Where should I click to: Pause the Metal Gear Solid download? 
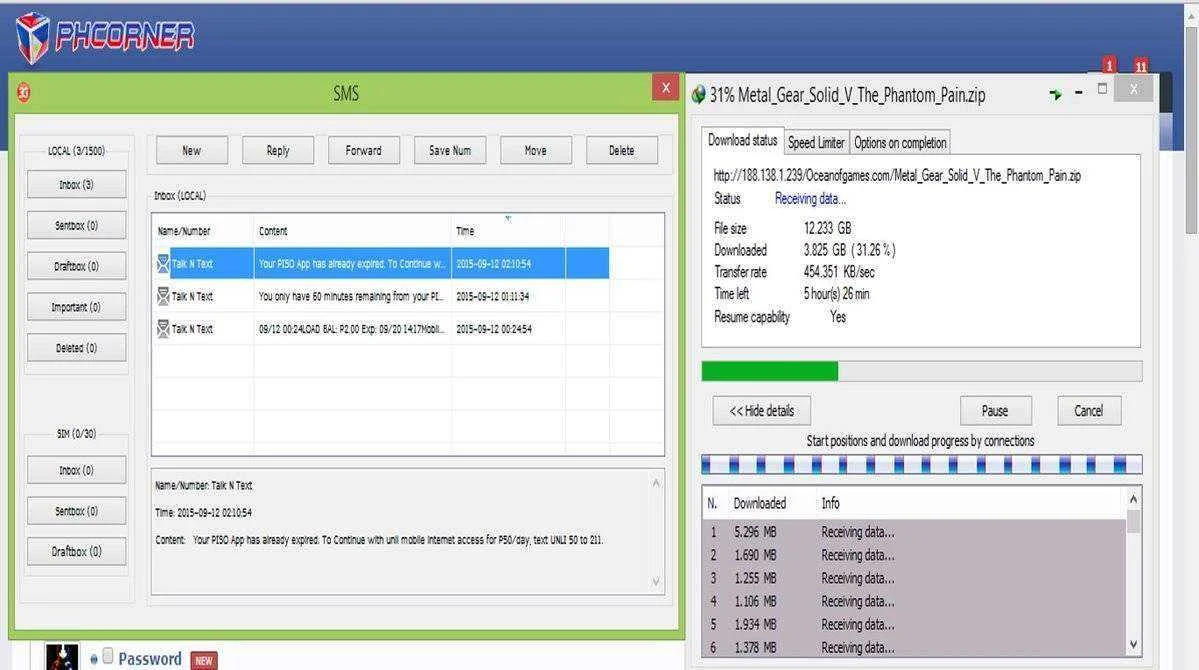[x=996, y=411]
